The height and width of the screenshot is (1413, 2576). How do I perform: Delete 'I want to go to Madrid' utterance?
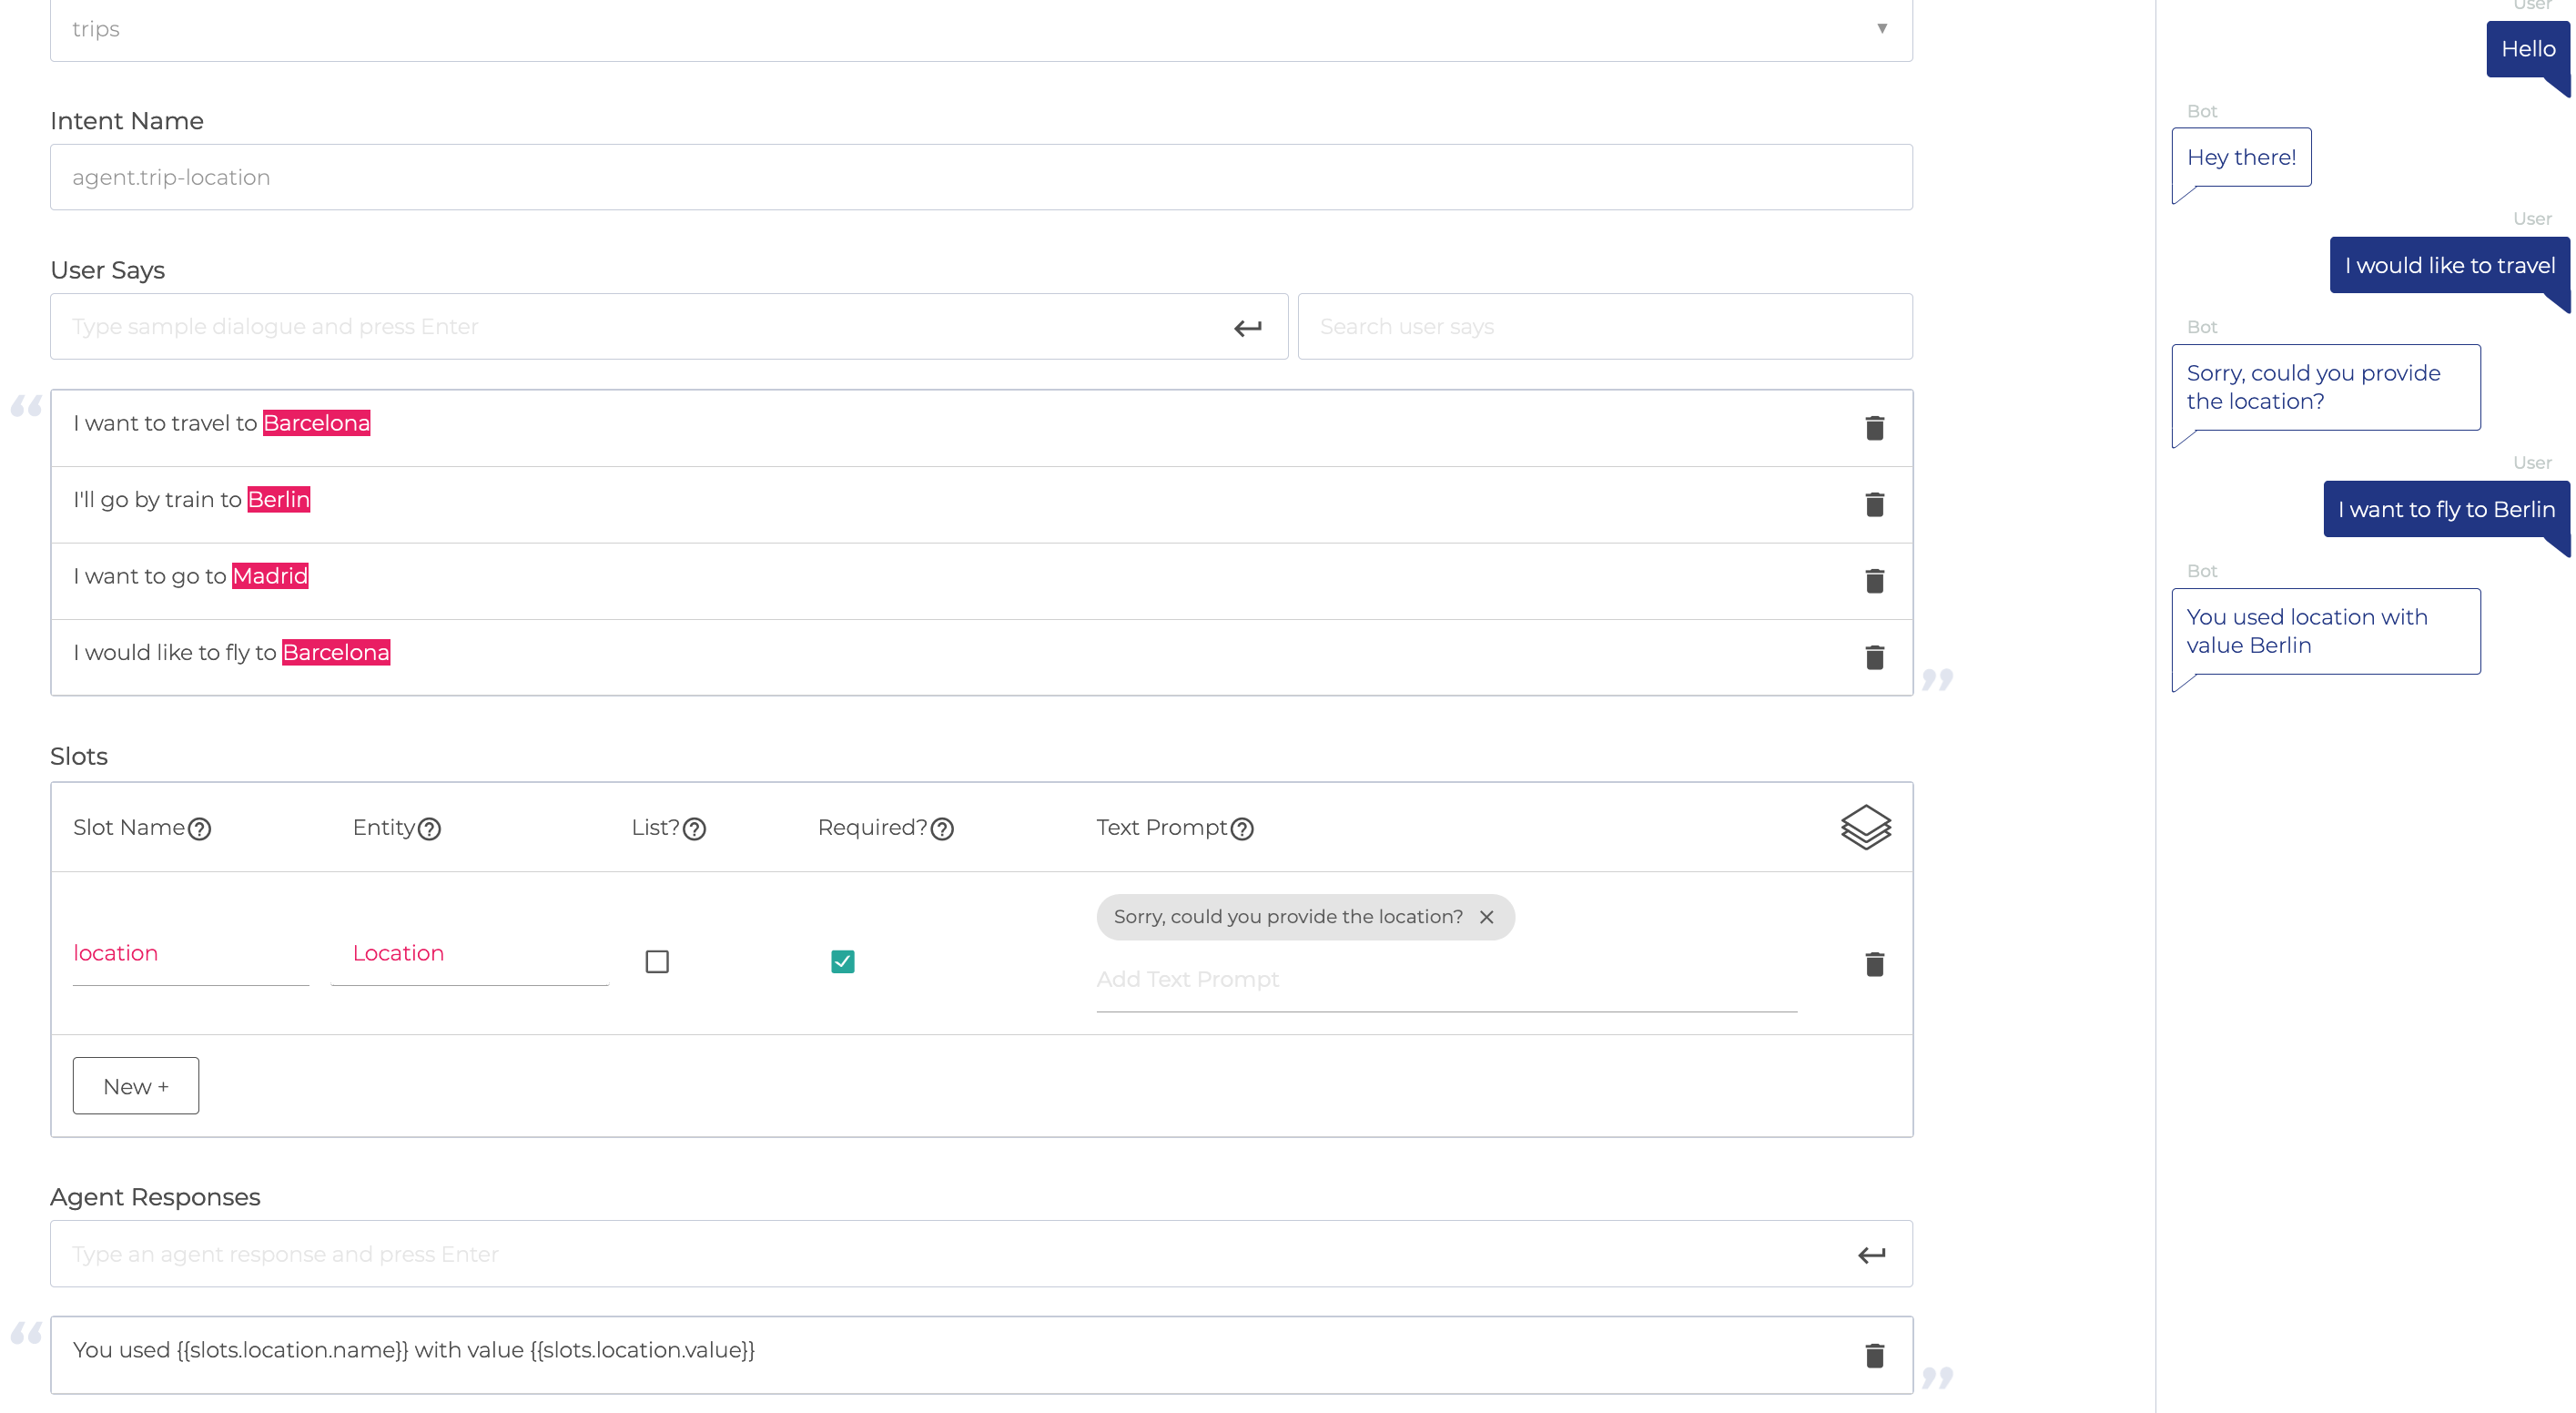(x=1874, y=581)
